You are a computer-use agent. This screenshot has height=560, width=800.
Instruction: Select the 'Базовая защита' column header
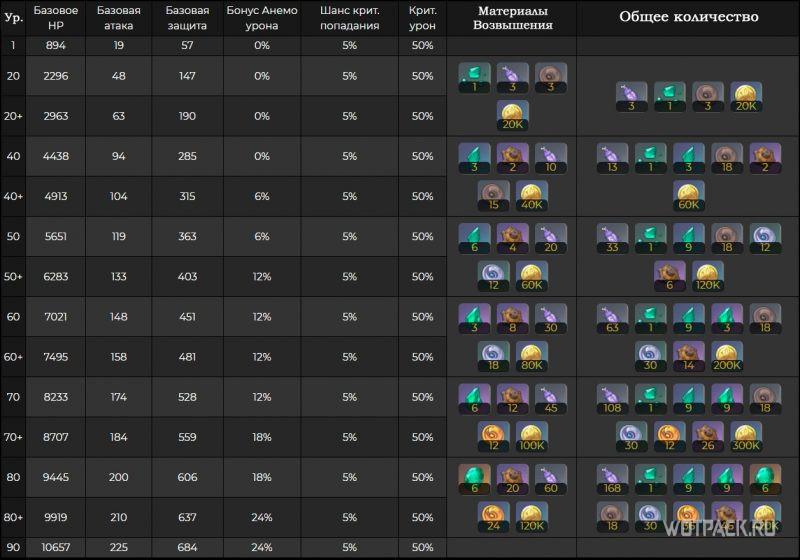(x=187, y=18)
